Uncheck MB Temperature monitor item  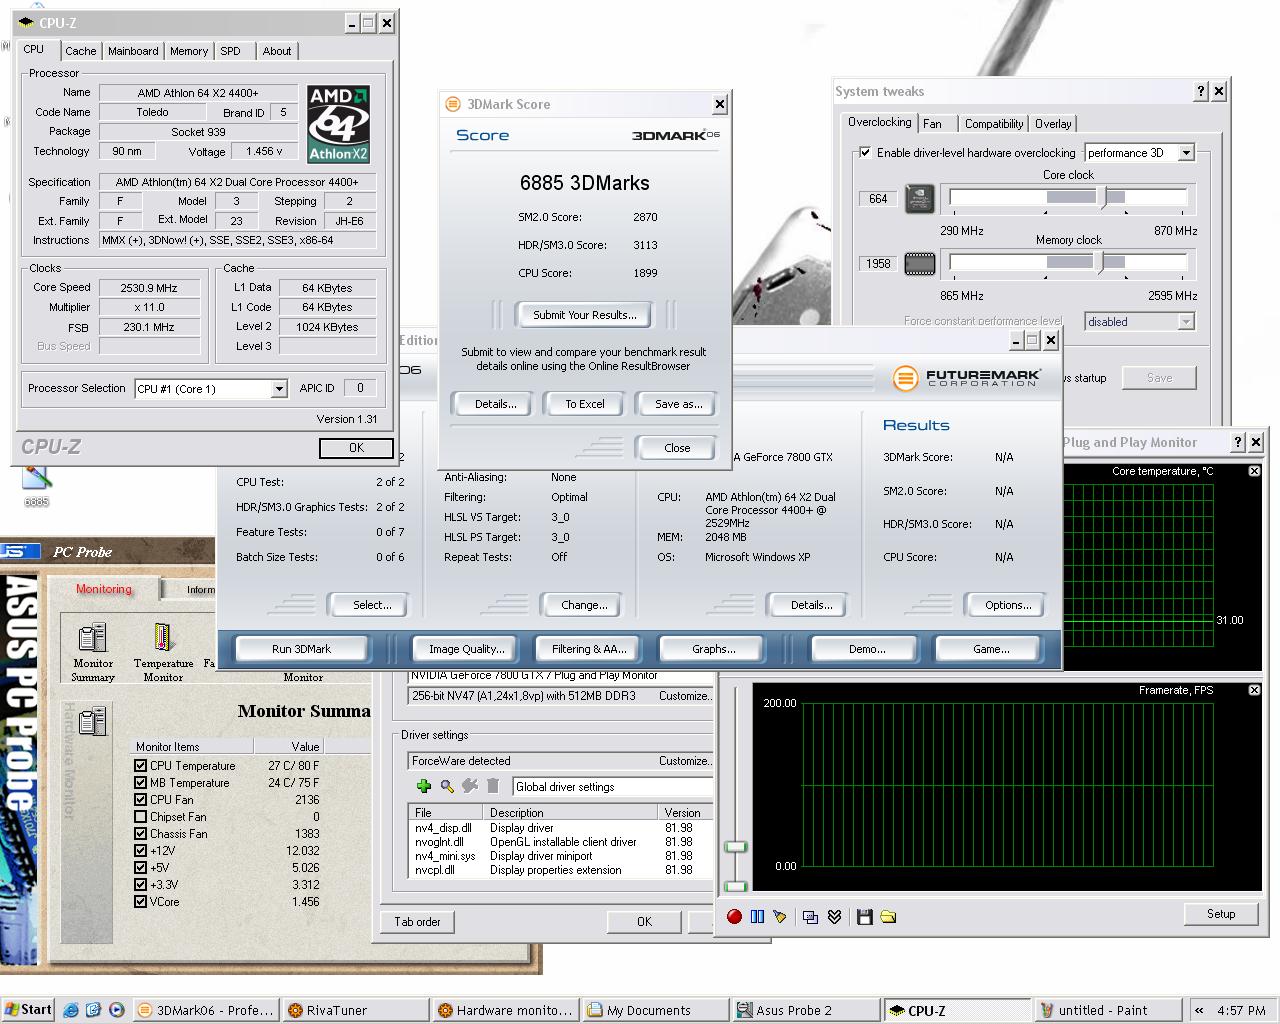tap(140, 783)
